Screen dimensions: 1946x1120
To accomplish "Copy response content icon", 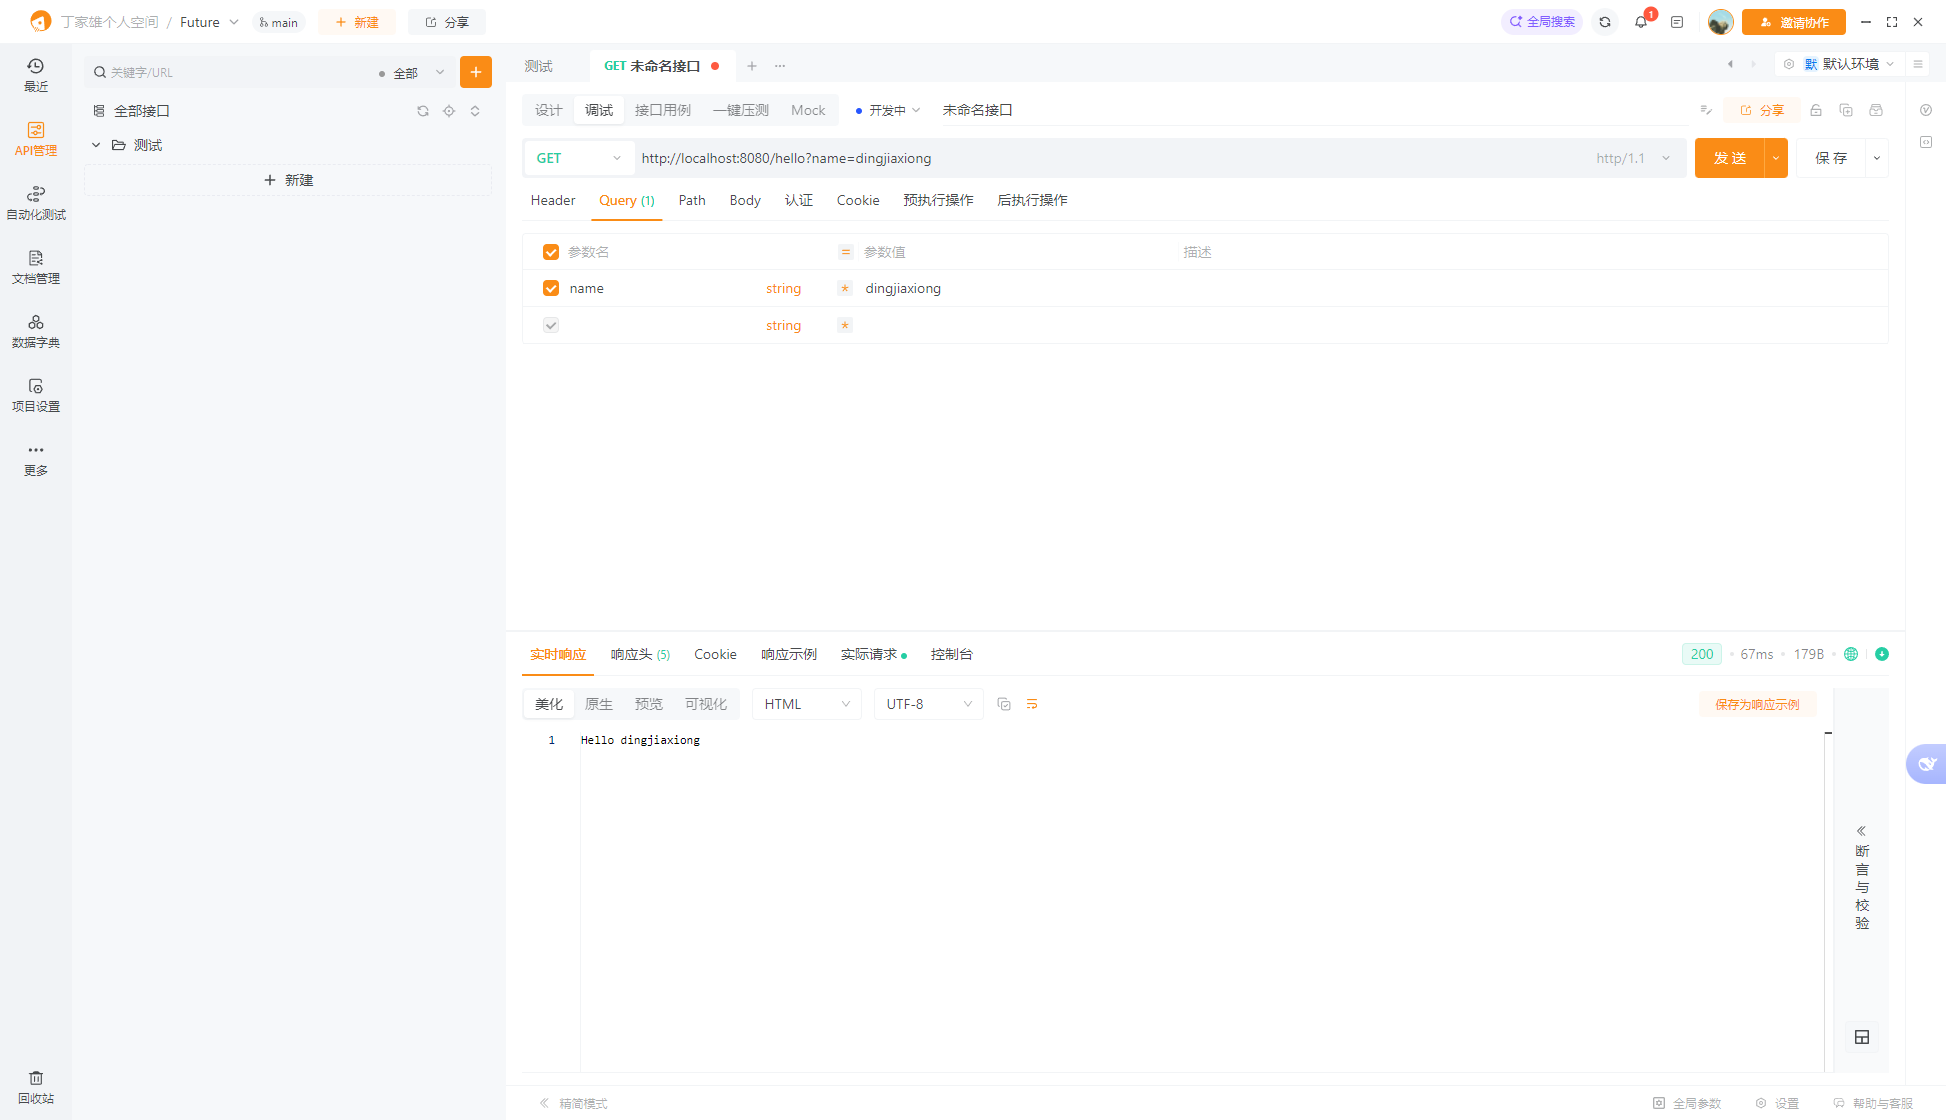I will [1004, 704].
